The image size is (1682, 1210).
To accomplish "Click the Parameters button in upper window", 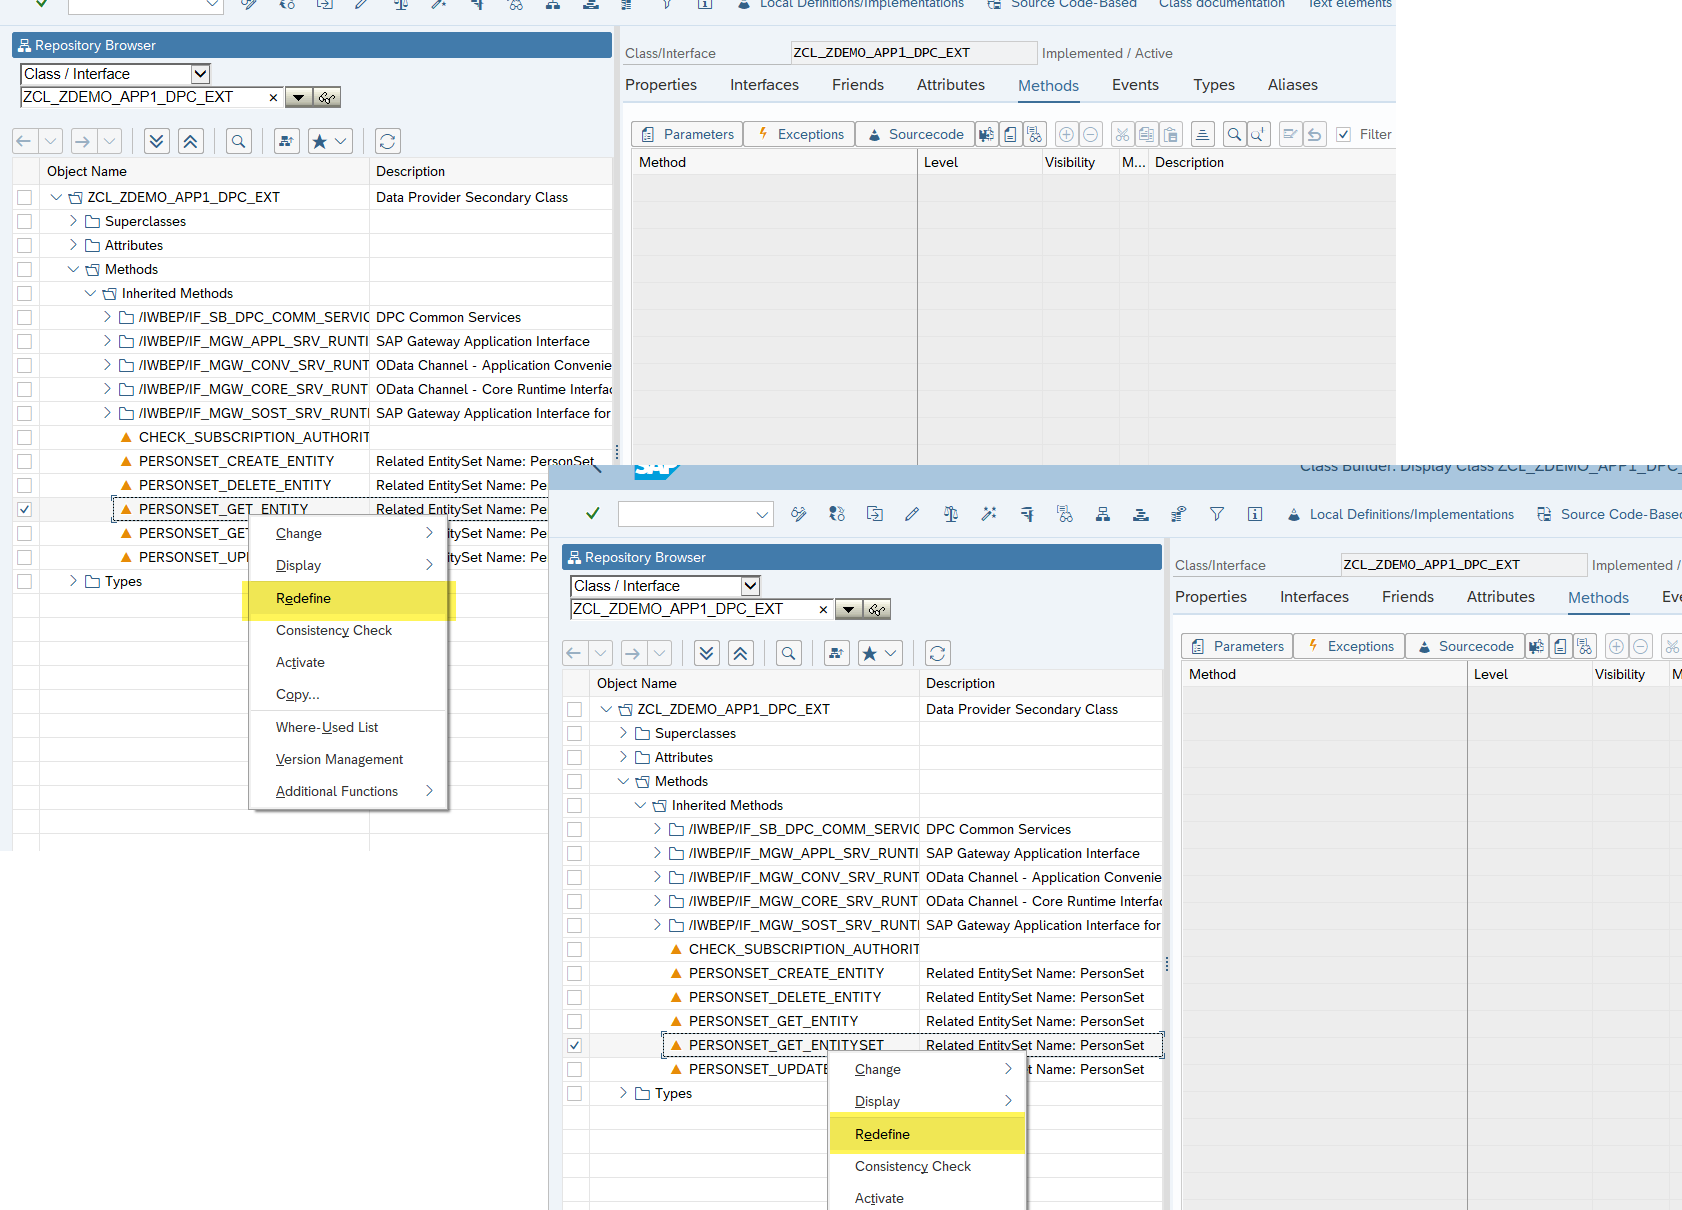I will [x=687, y=134].
